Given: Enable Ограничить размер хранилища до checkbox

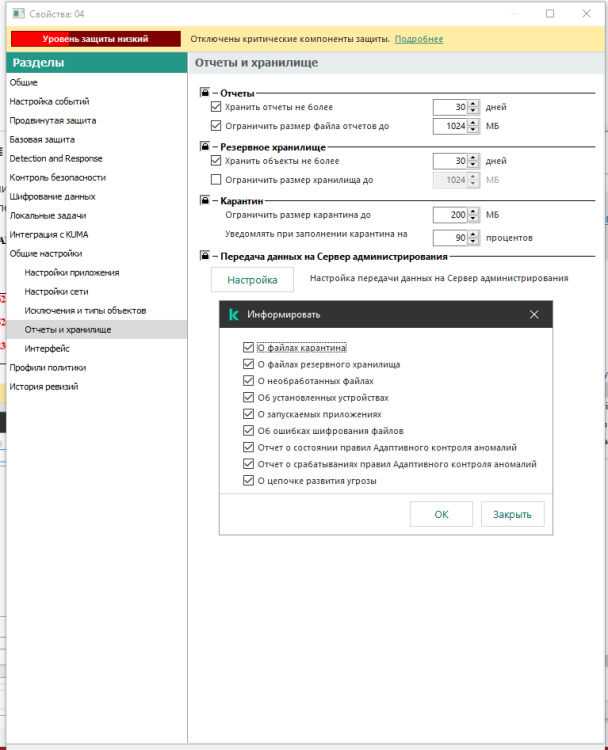Looking at the screenshot, I should point(216,179).
